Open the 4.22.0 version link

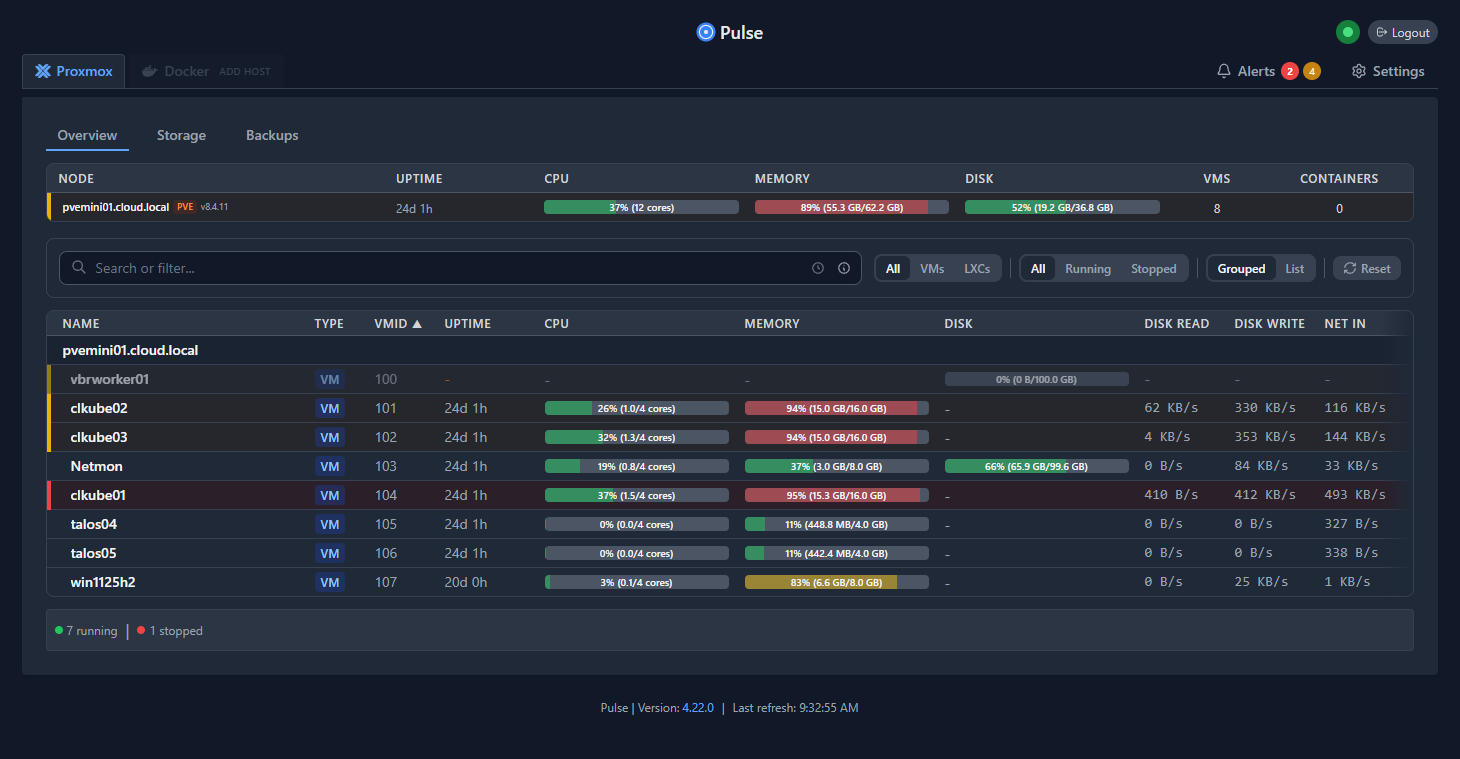(x=697, y=707)
